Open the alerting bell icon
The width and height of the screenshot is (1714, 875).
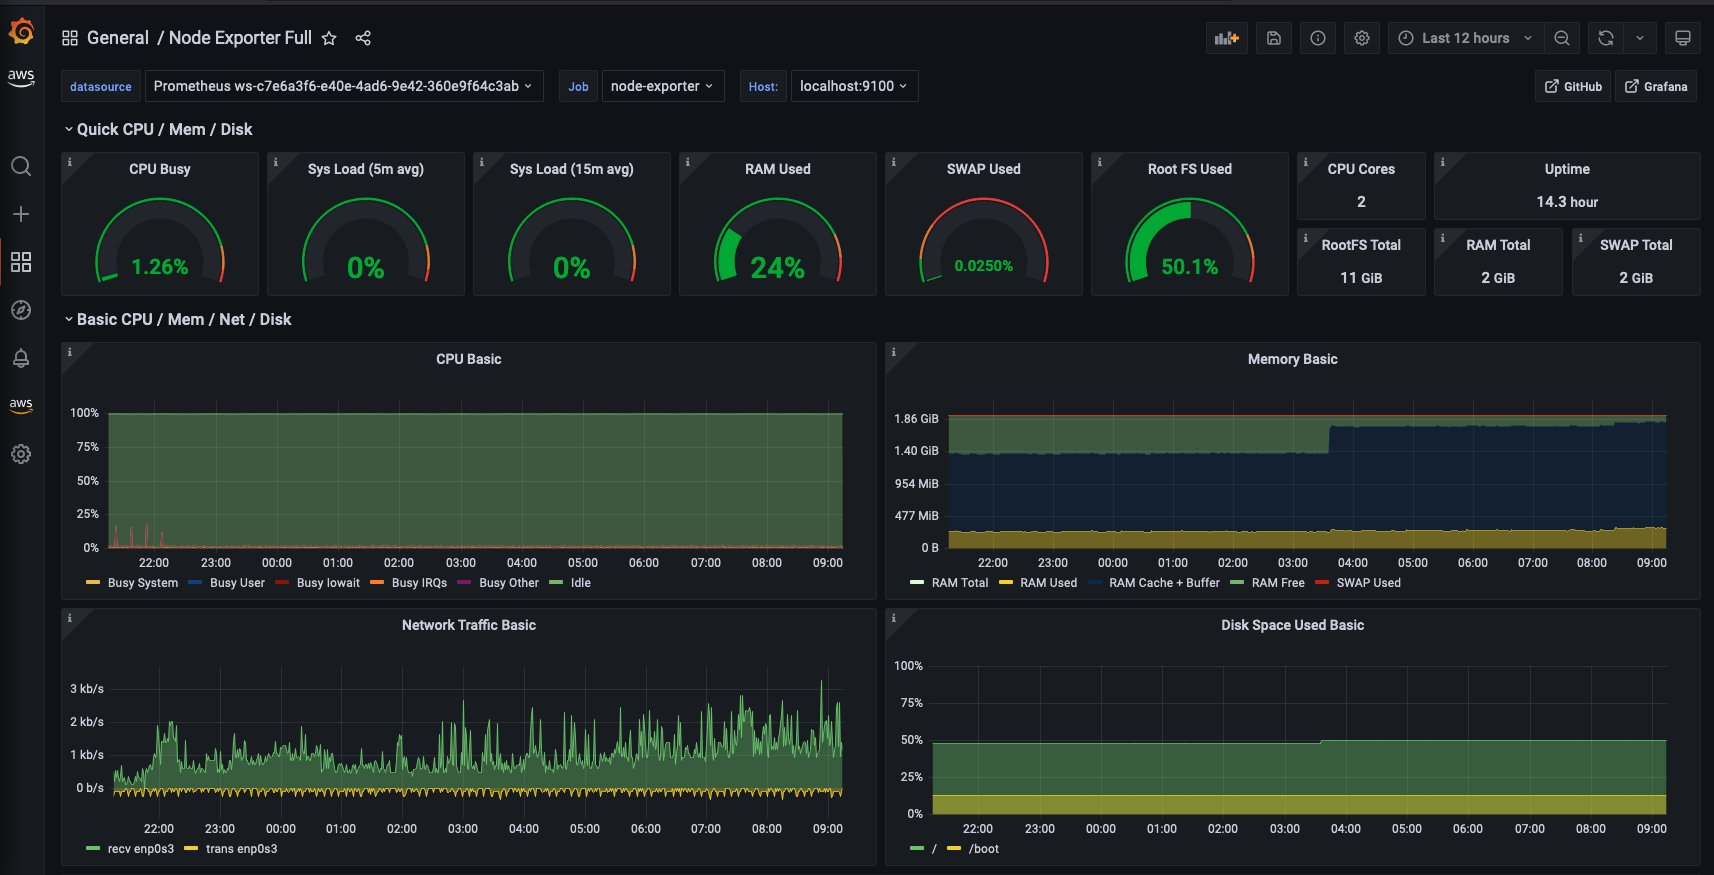(x=21, y=358)
